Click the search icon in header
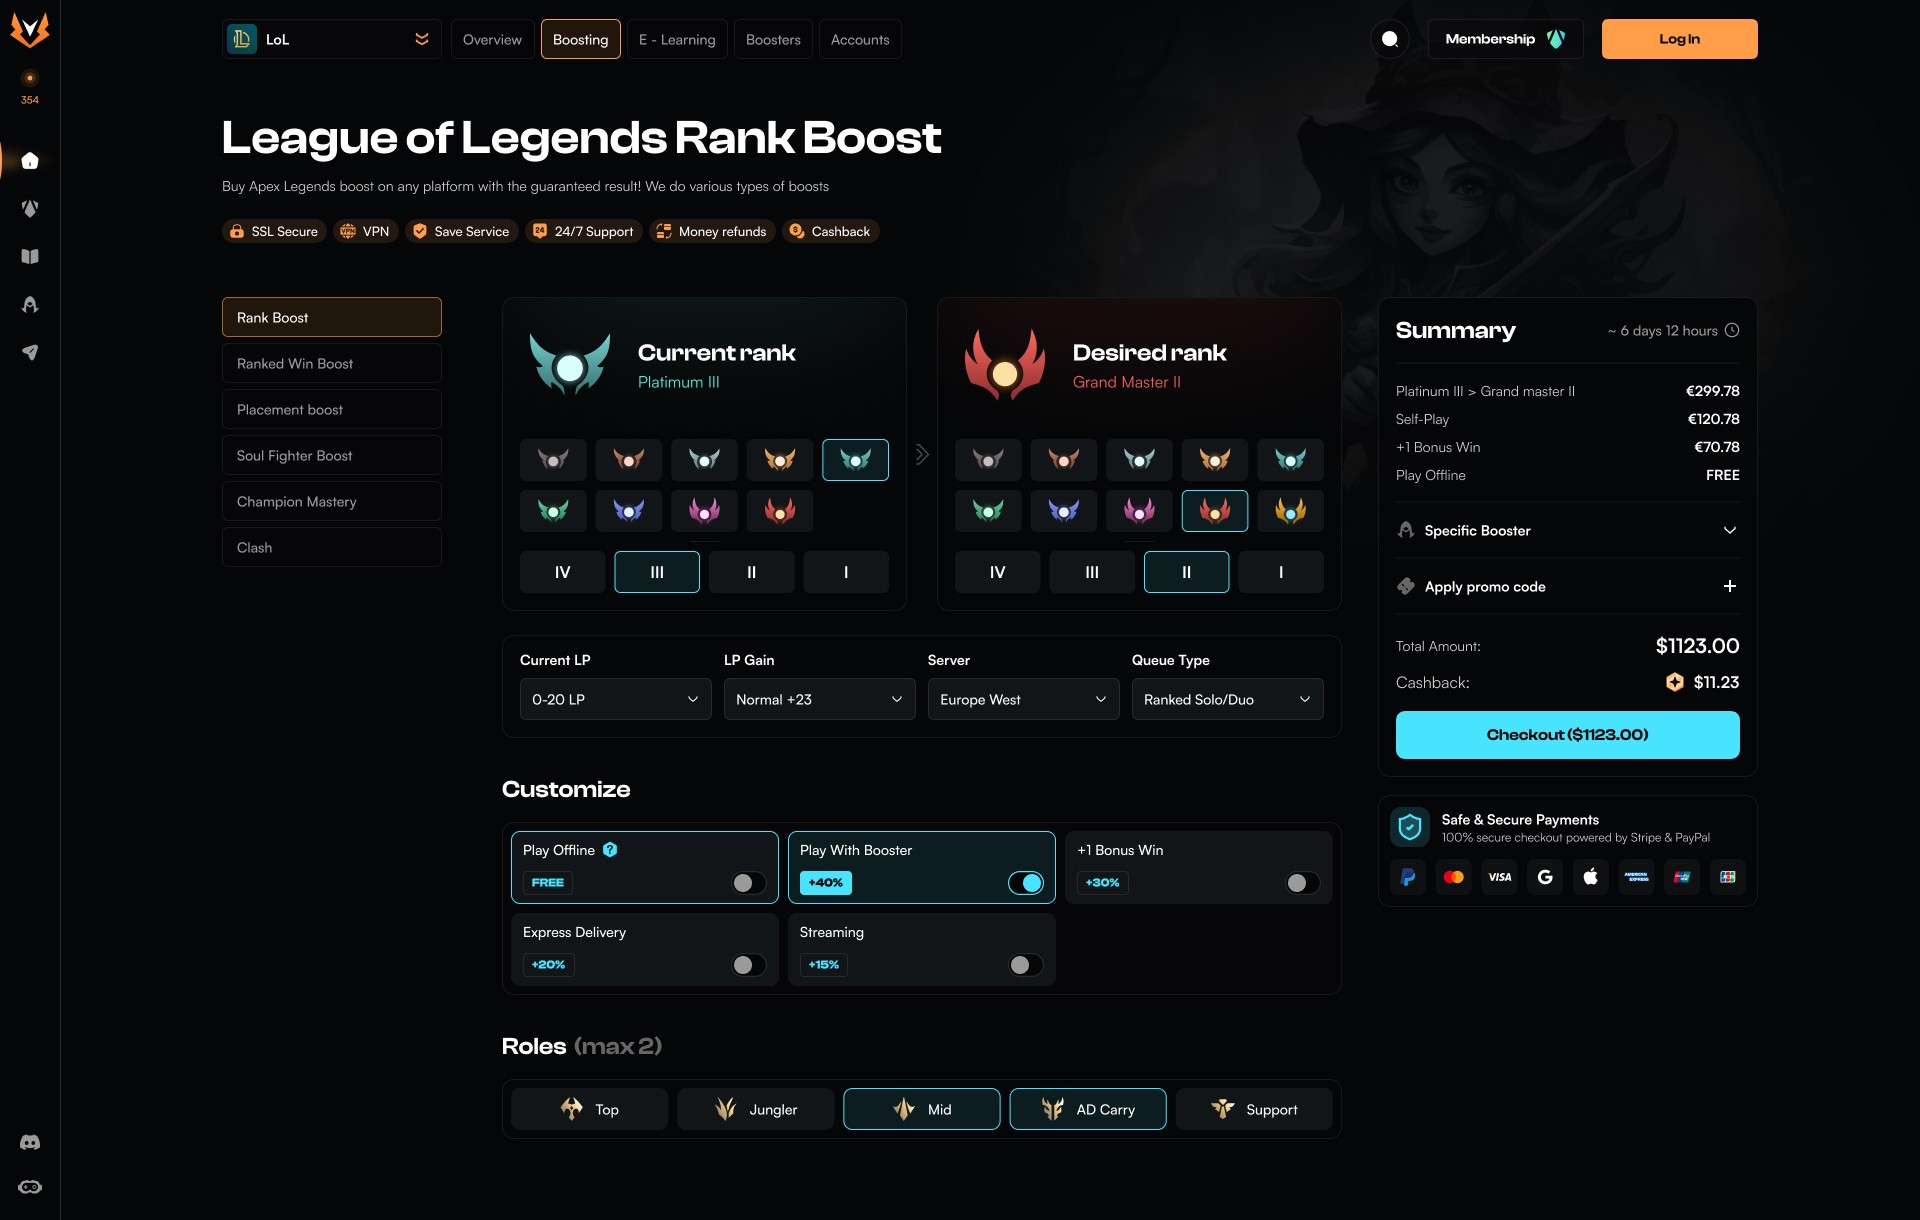The image size is (1920, 1220). 1390,39
